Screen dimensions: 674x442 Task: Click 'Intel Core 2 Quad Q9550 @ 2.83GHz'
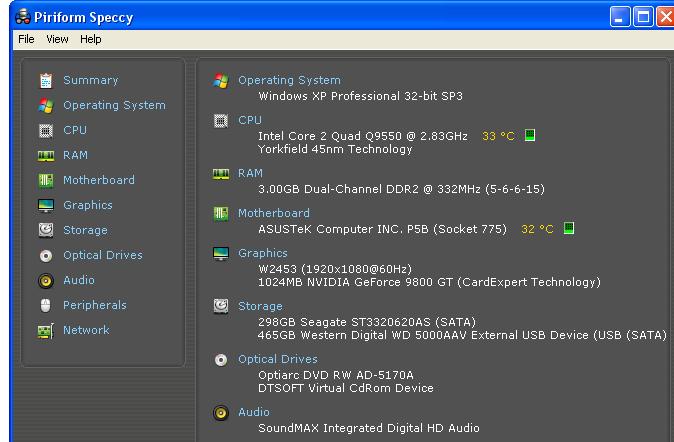click(x=363, y=136)
